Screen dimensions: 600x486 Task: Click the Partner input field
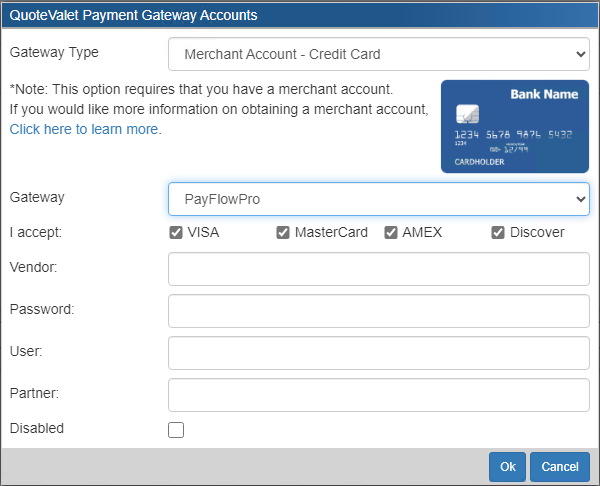pos(379,395)
